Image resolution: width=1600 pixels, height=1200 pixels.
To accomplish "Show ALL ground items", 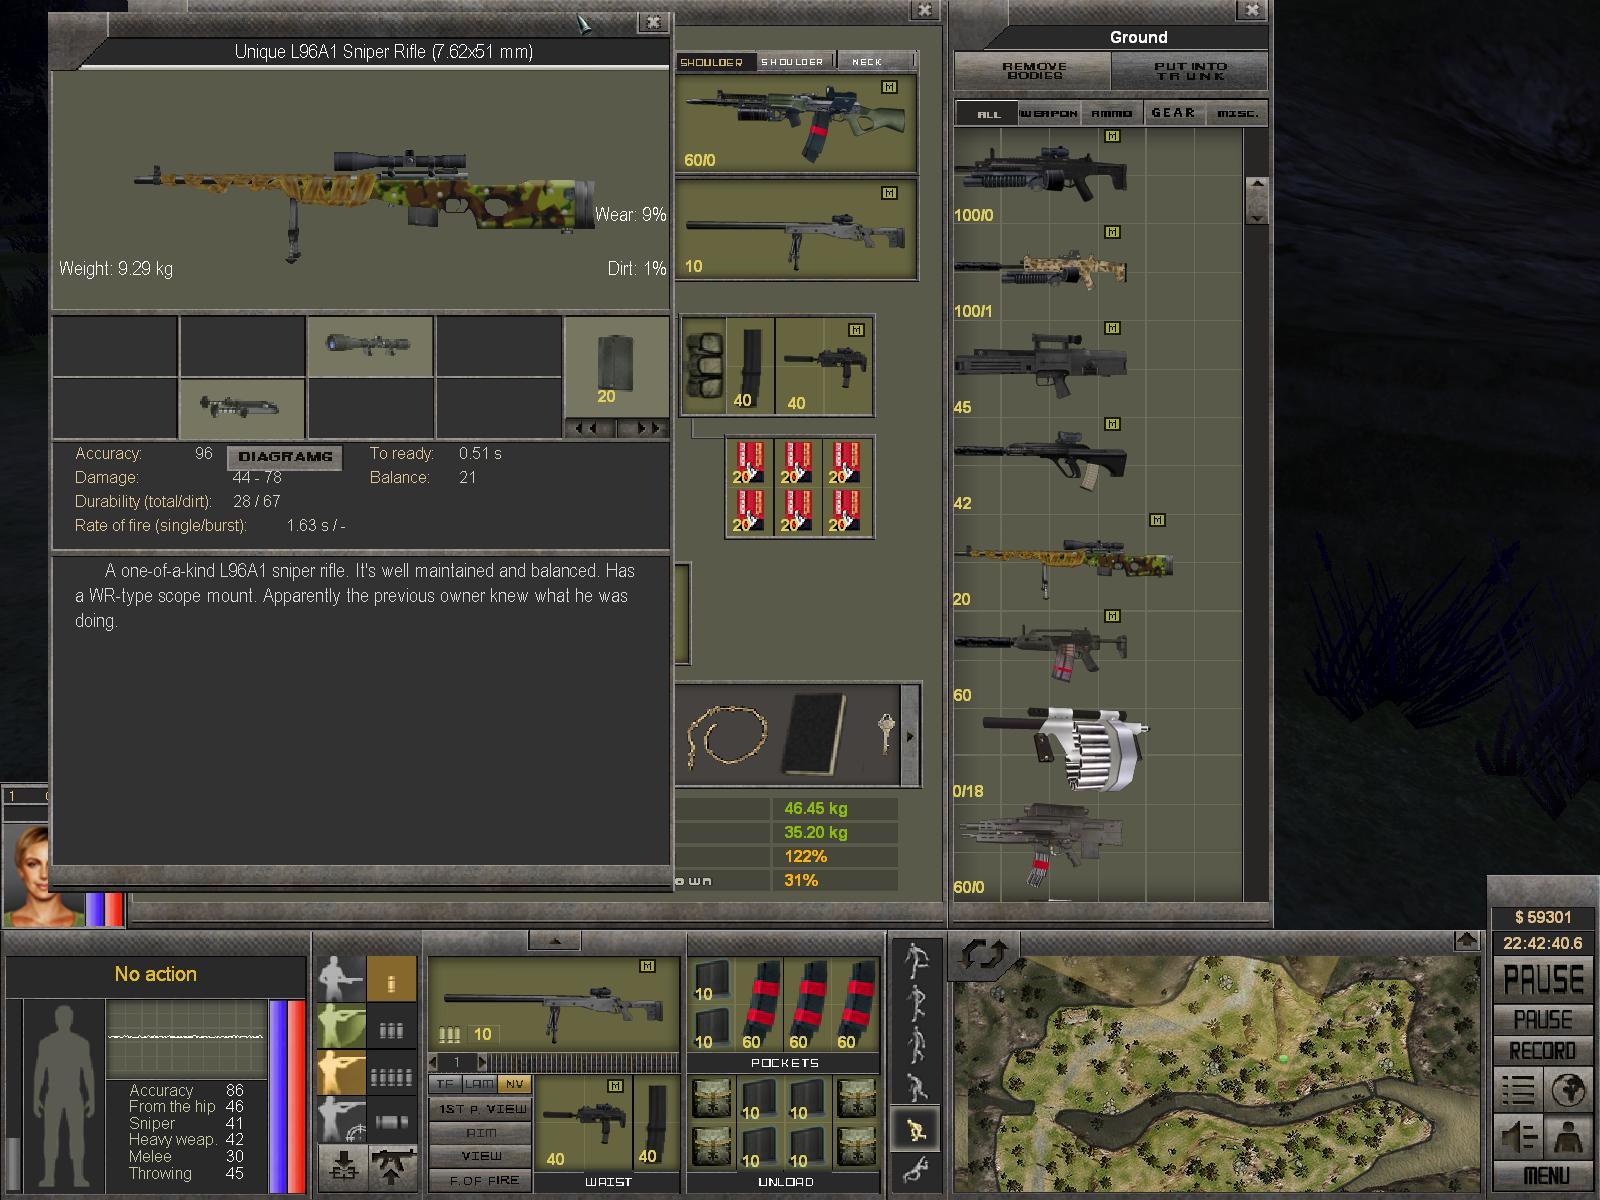I will (988, 114).
